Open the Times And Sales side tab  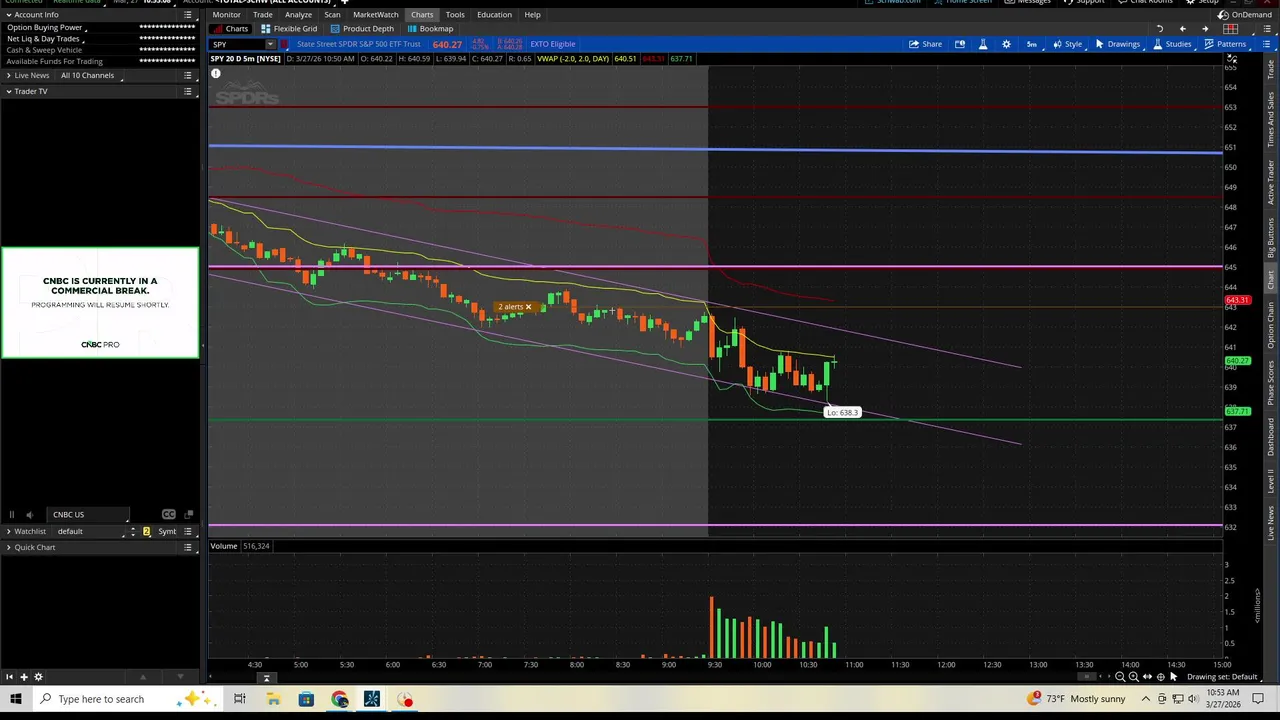click(1272, 120)
